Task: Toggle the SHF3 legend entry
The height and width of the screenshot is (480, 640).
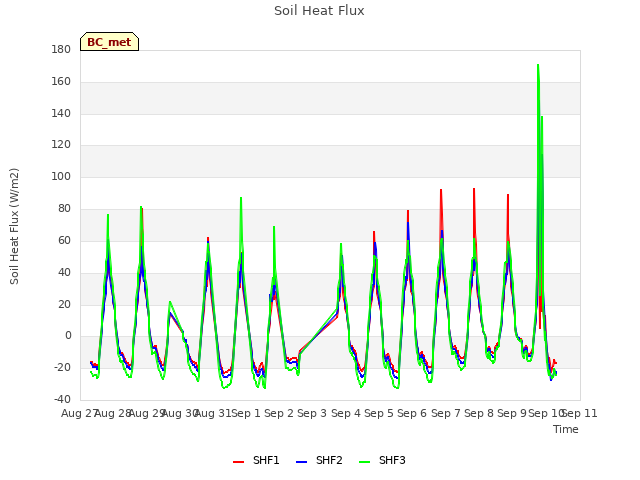Action: [382, 460]
